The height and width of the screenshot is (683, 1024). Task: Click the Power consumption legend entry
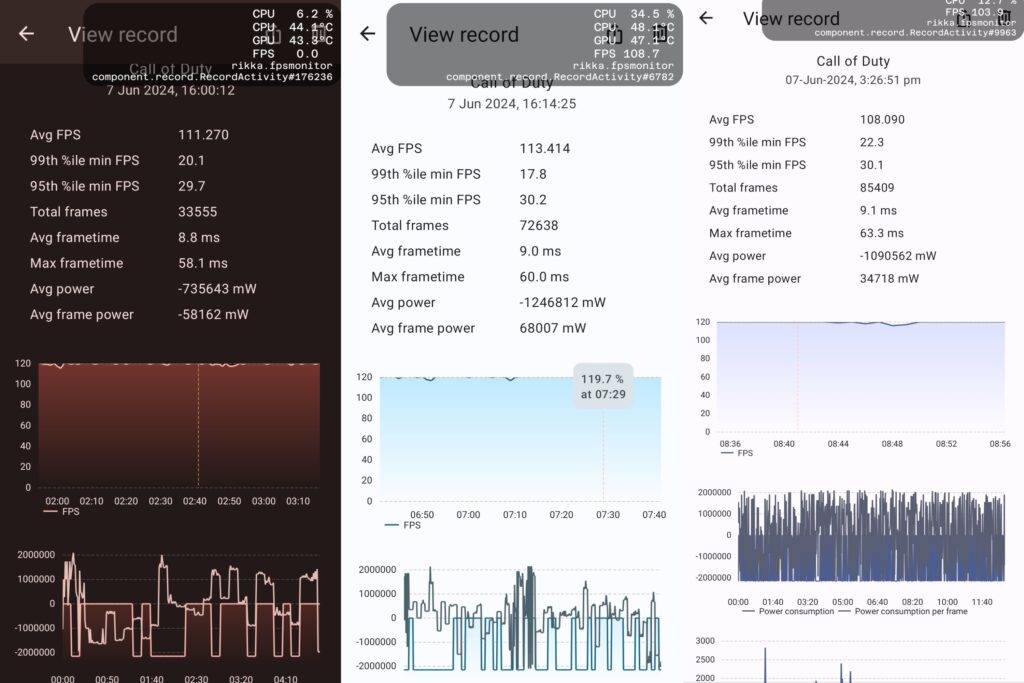point(788,612)
